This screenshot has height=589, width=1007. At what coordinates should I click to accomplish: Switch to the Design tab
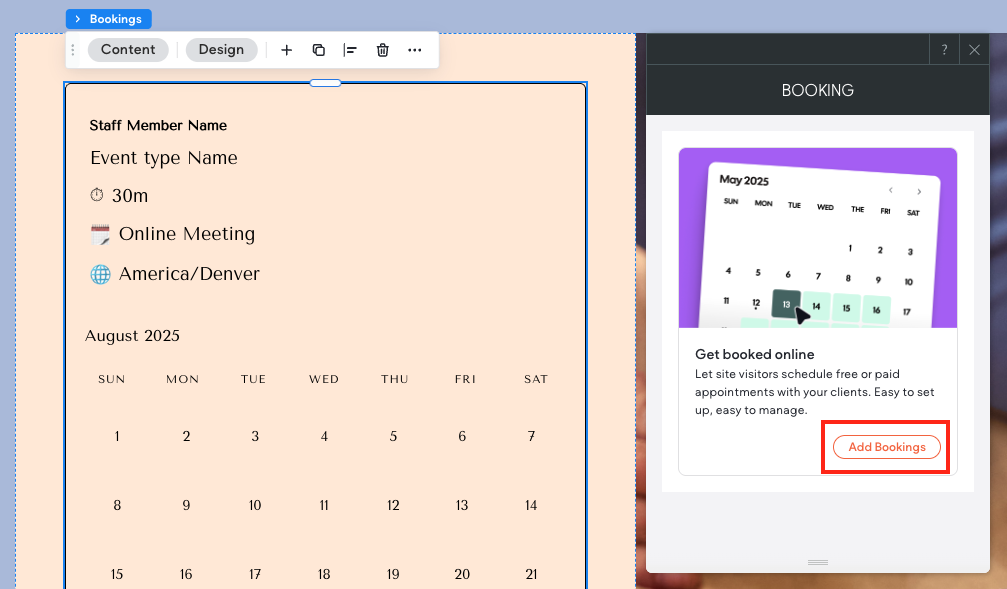click(221, 49)
